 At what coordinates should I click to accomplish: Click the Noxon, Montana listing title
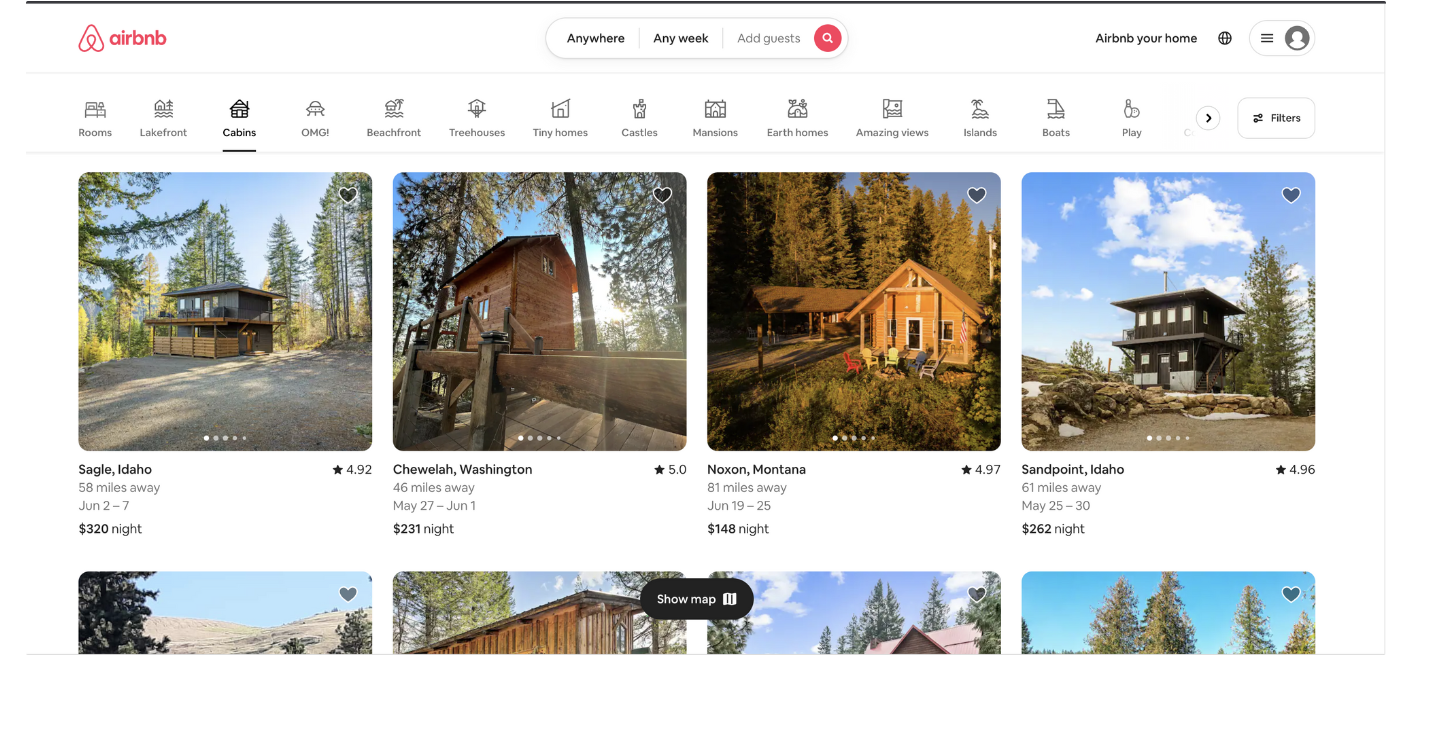click(x=756, y=469)
